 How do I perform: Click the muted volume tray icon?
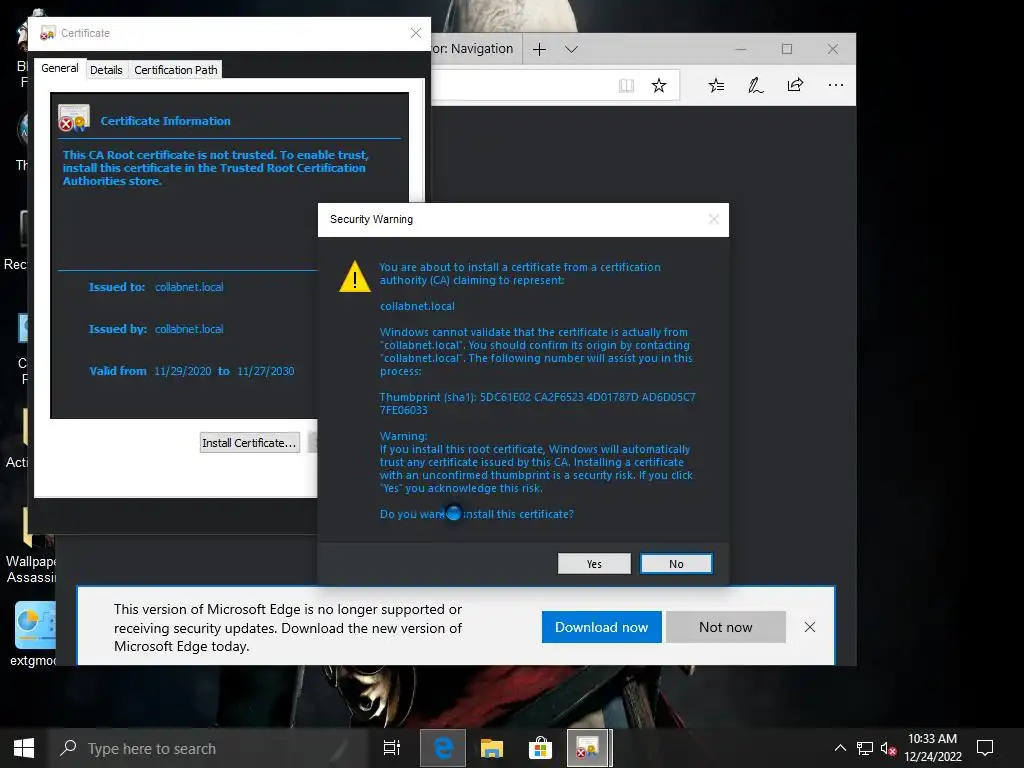point(888,748)
